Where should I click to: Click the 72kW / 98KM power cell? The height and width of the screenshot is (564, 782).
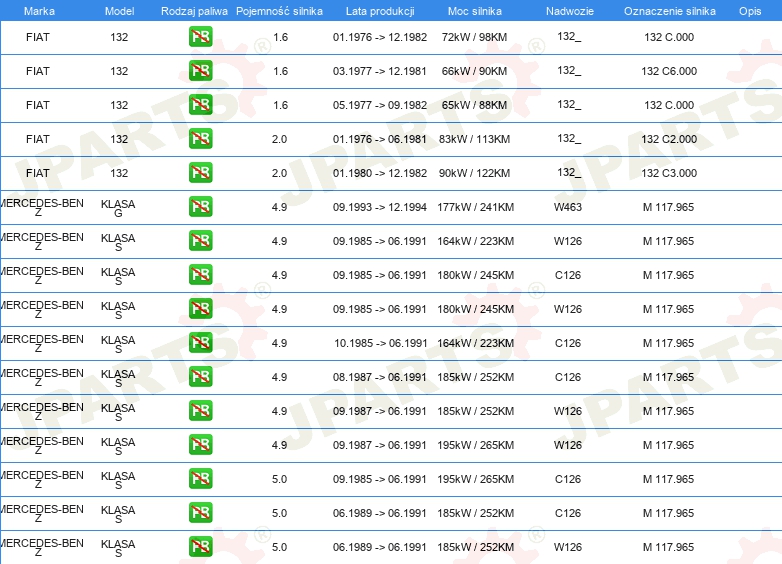tap(474, 37)
